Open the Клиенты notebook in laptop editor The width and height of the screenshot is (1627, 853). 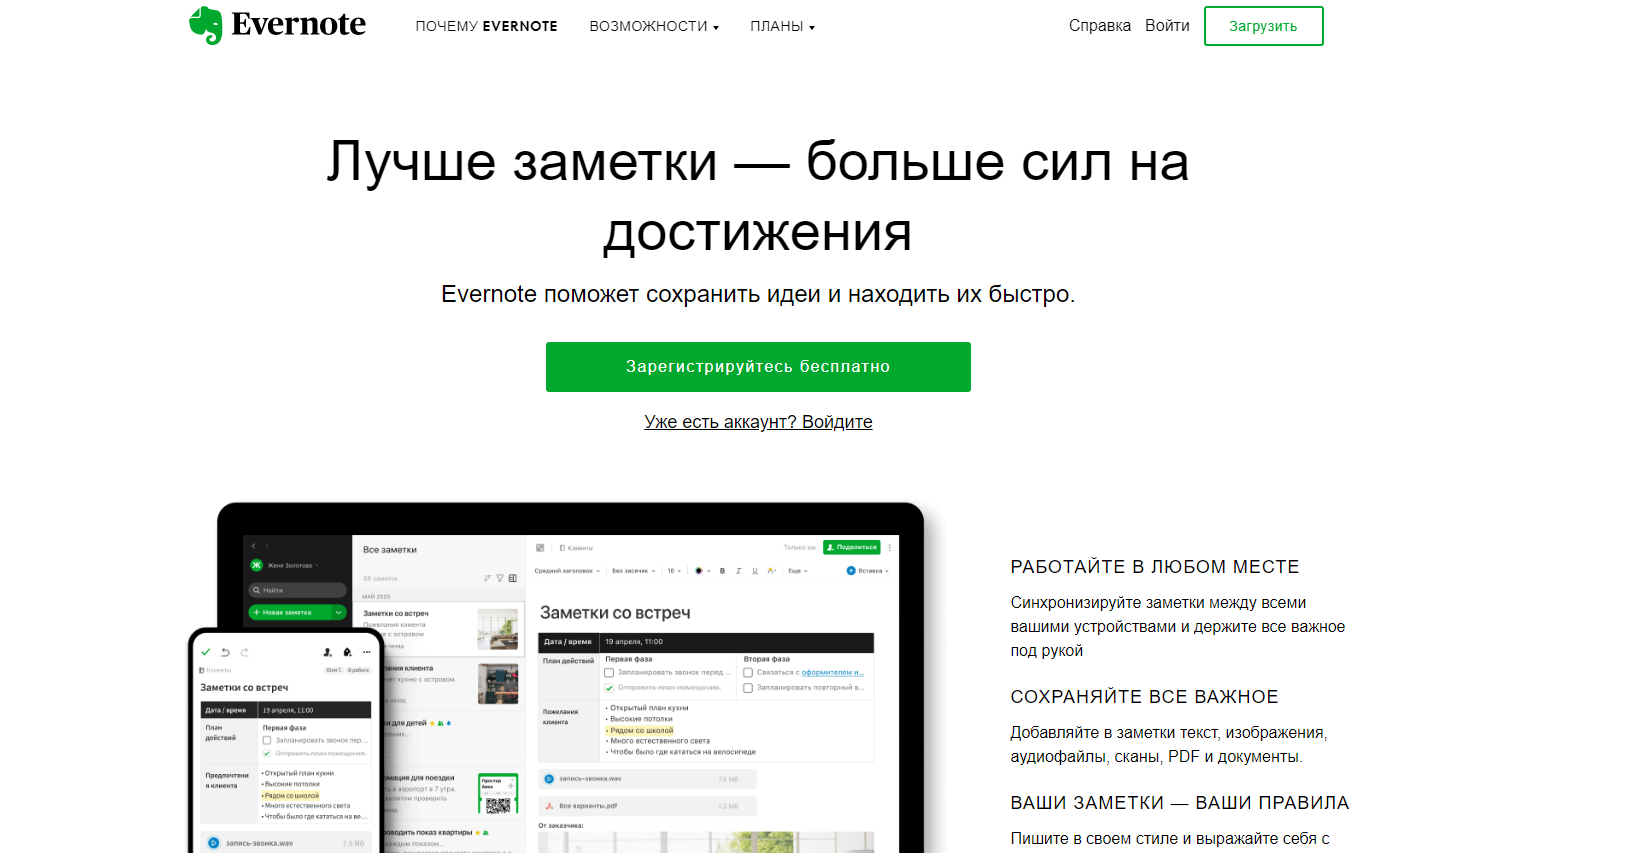coord(577,548)
